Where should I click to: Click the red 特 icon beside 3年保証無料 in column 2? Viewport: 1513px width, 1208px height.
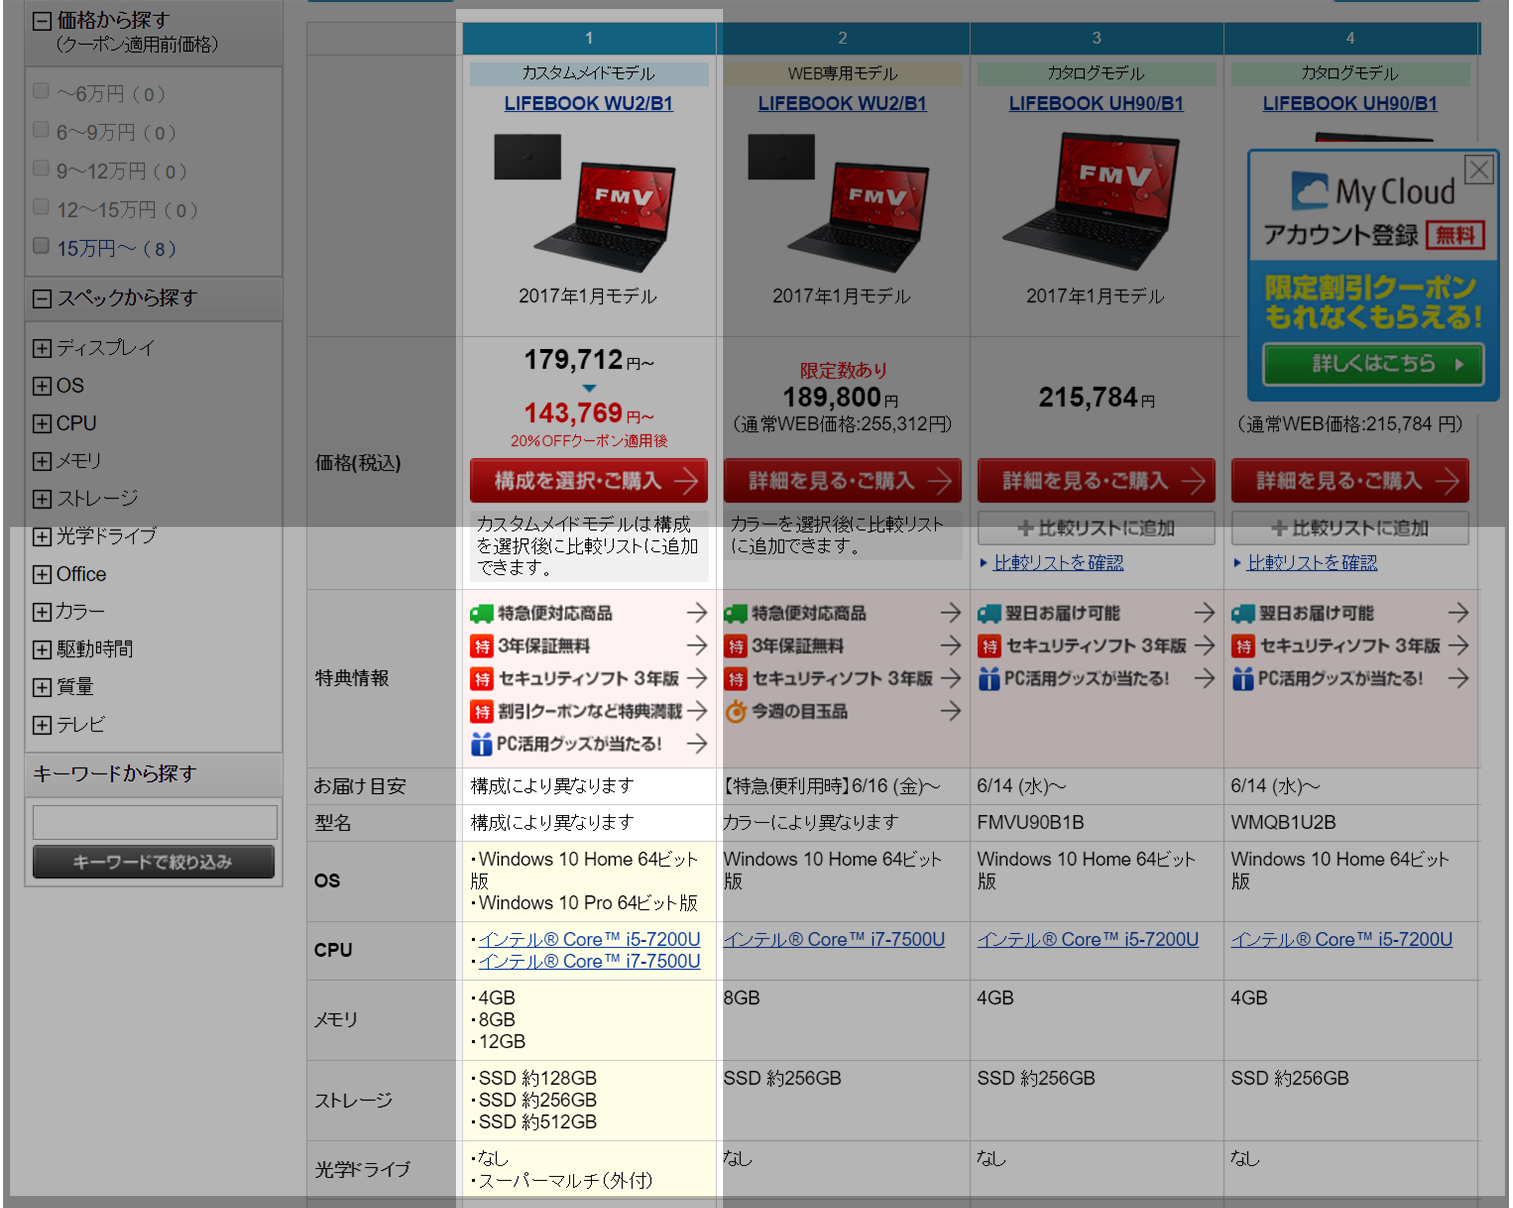point(736,646)
